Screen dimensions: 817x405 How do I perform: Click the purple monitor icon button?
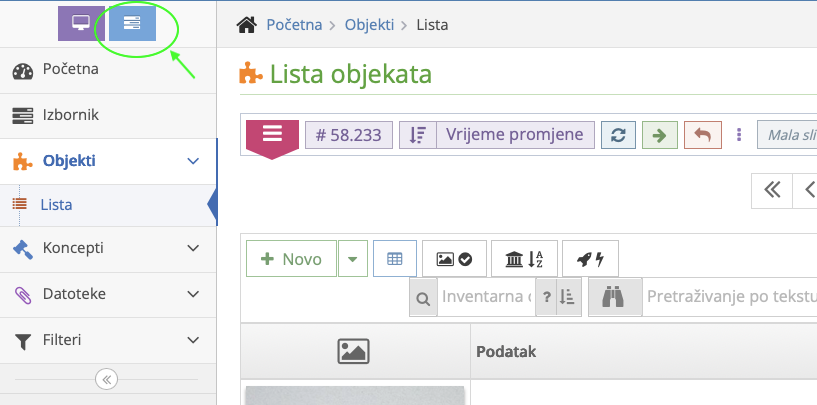[x=81, y=23]
